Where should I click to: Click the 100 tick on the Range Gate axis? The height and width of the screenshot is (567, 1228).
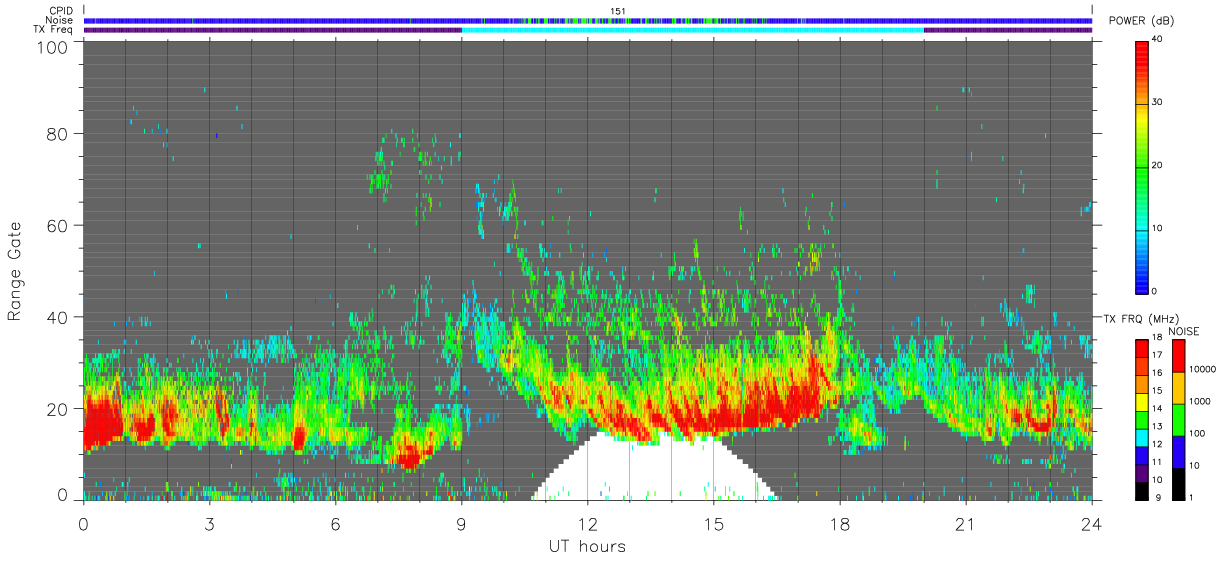point(51,47)
